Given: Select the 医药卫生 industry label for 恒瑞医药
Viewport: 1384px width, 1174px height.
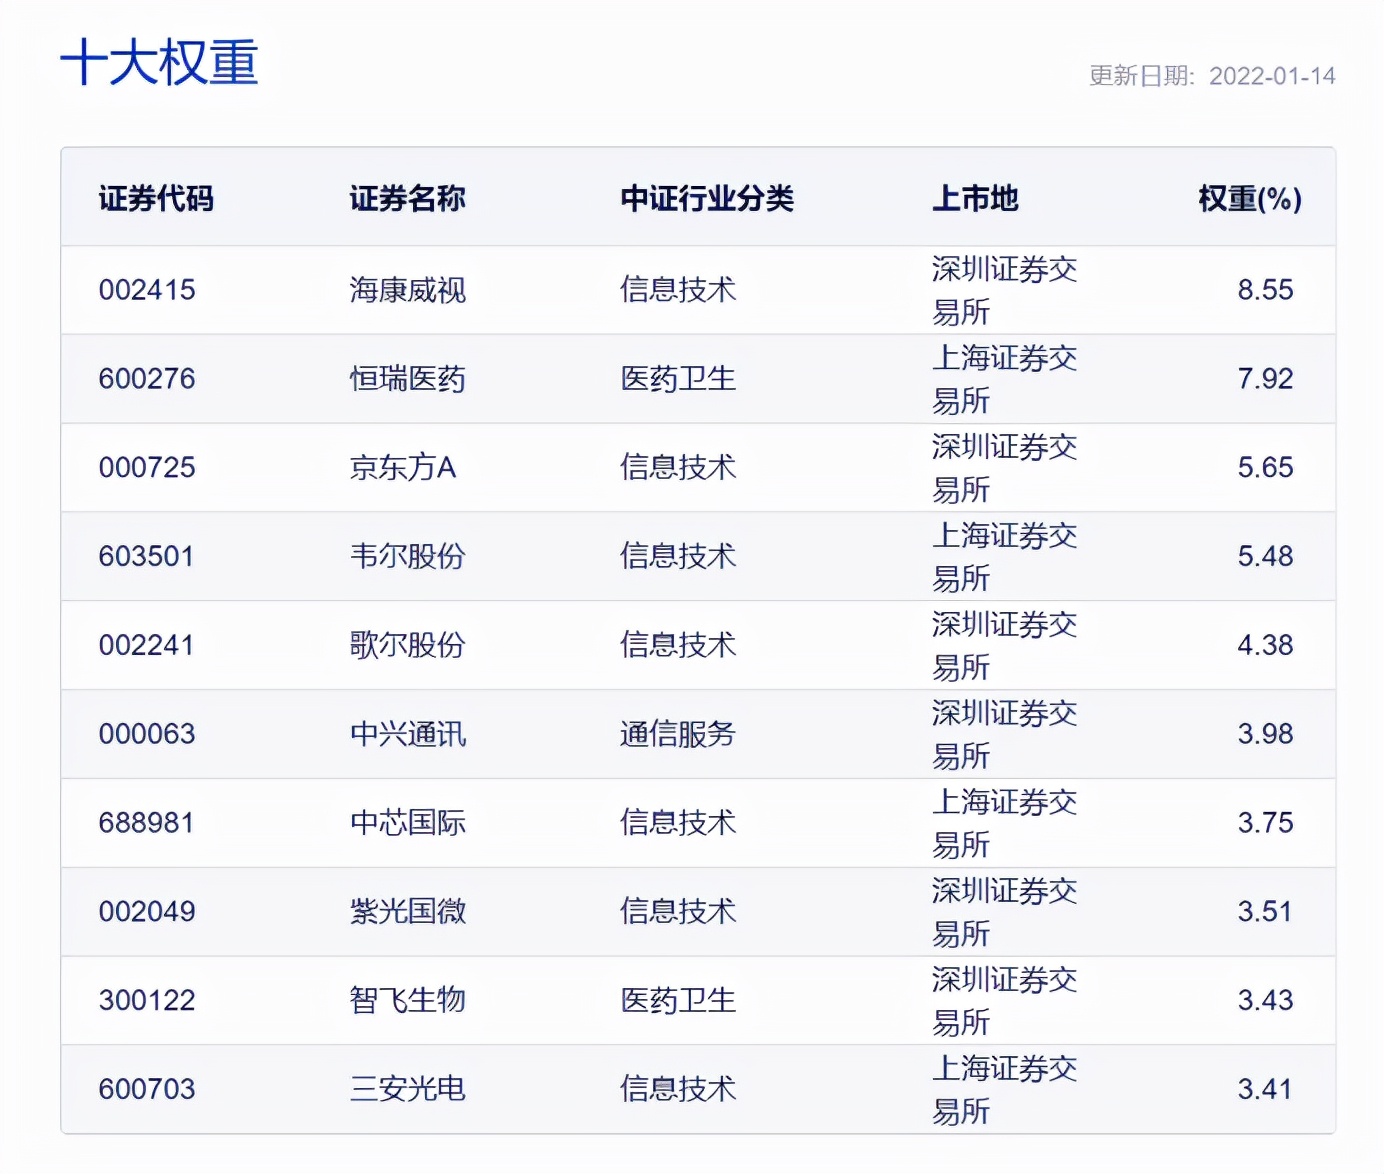Looking at the screenshot, I should coord(678,378).
